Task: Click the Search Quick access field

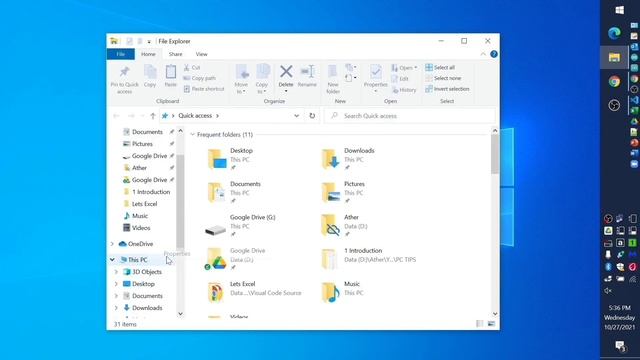Action: (410, 116)
